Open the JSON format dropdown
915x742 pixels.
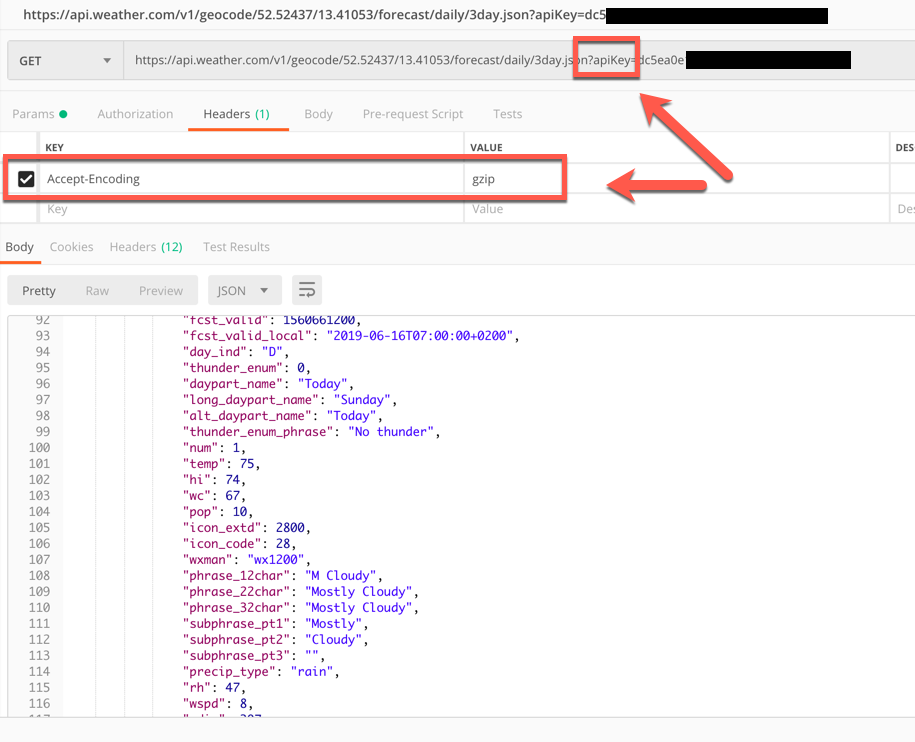[x=245, y=290]
